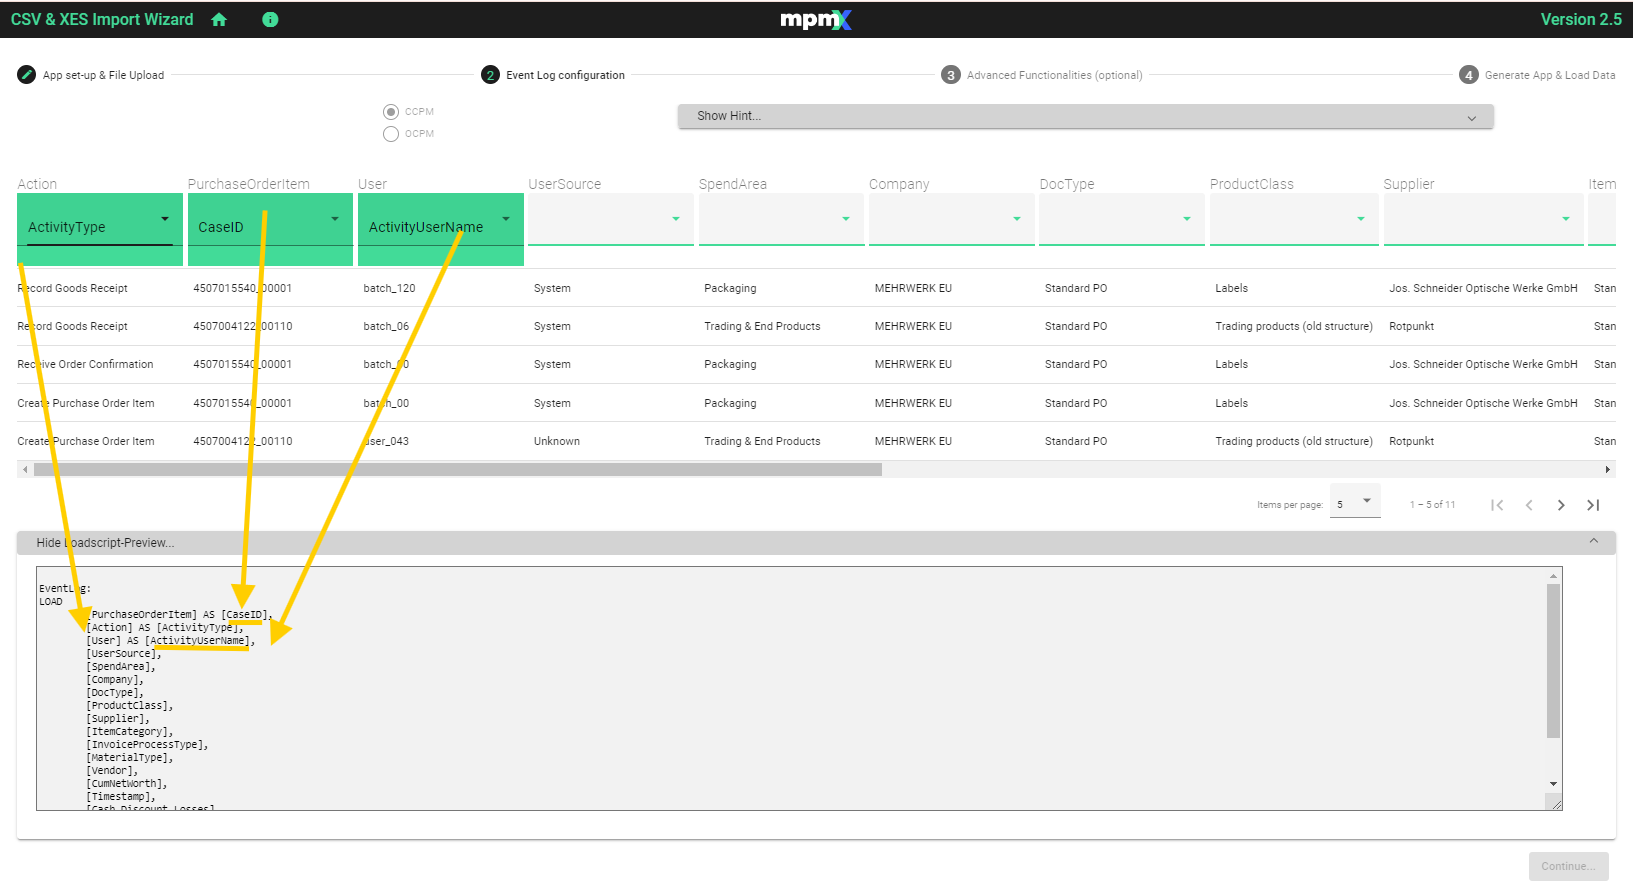Screen dimensions: 1633x881
Task: Click the cell 'batch_120'
Action: coord(389,288)
